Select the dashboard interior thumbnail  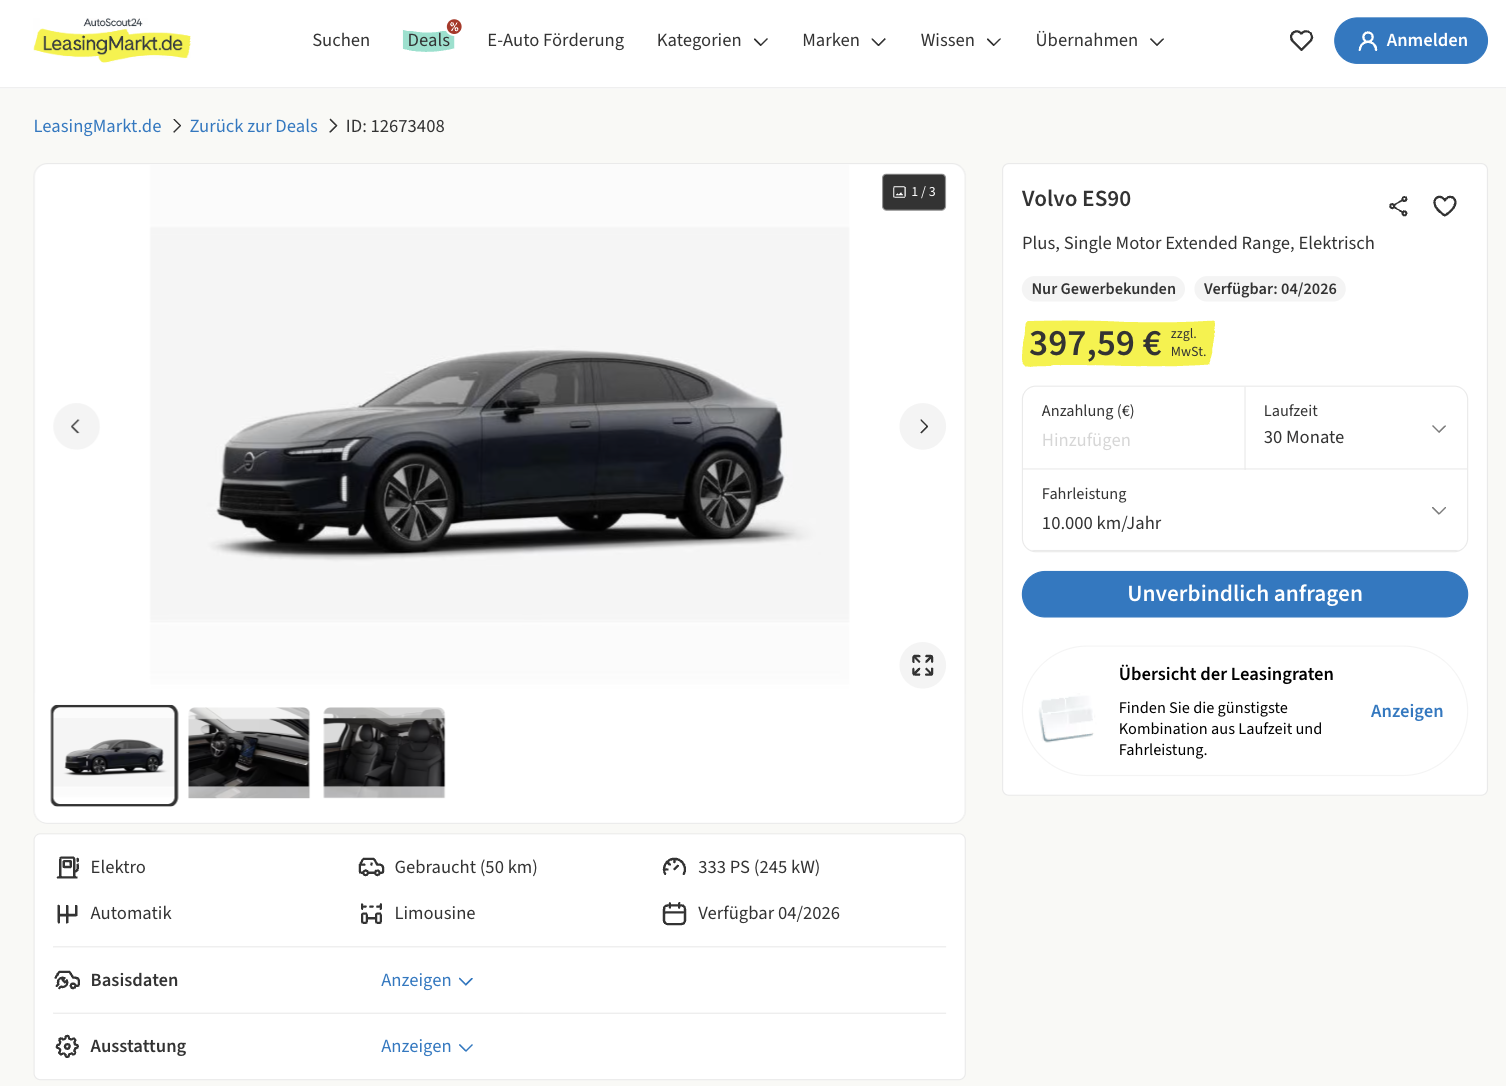point(249,753)
